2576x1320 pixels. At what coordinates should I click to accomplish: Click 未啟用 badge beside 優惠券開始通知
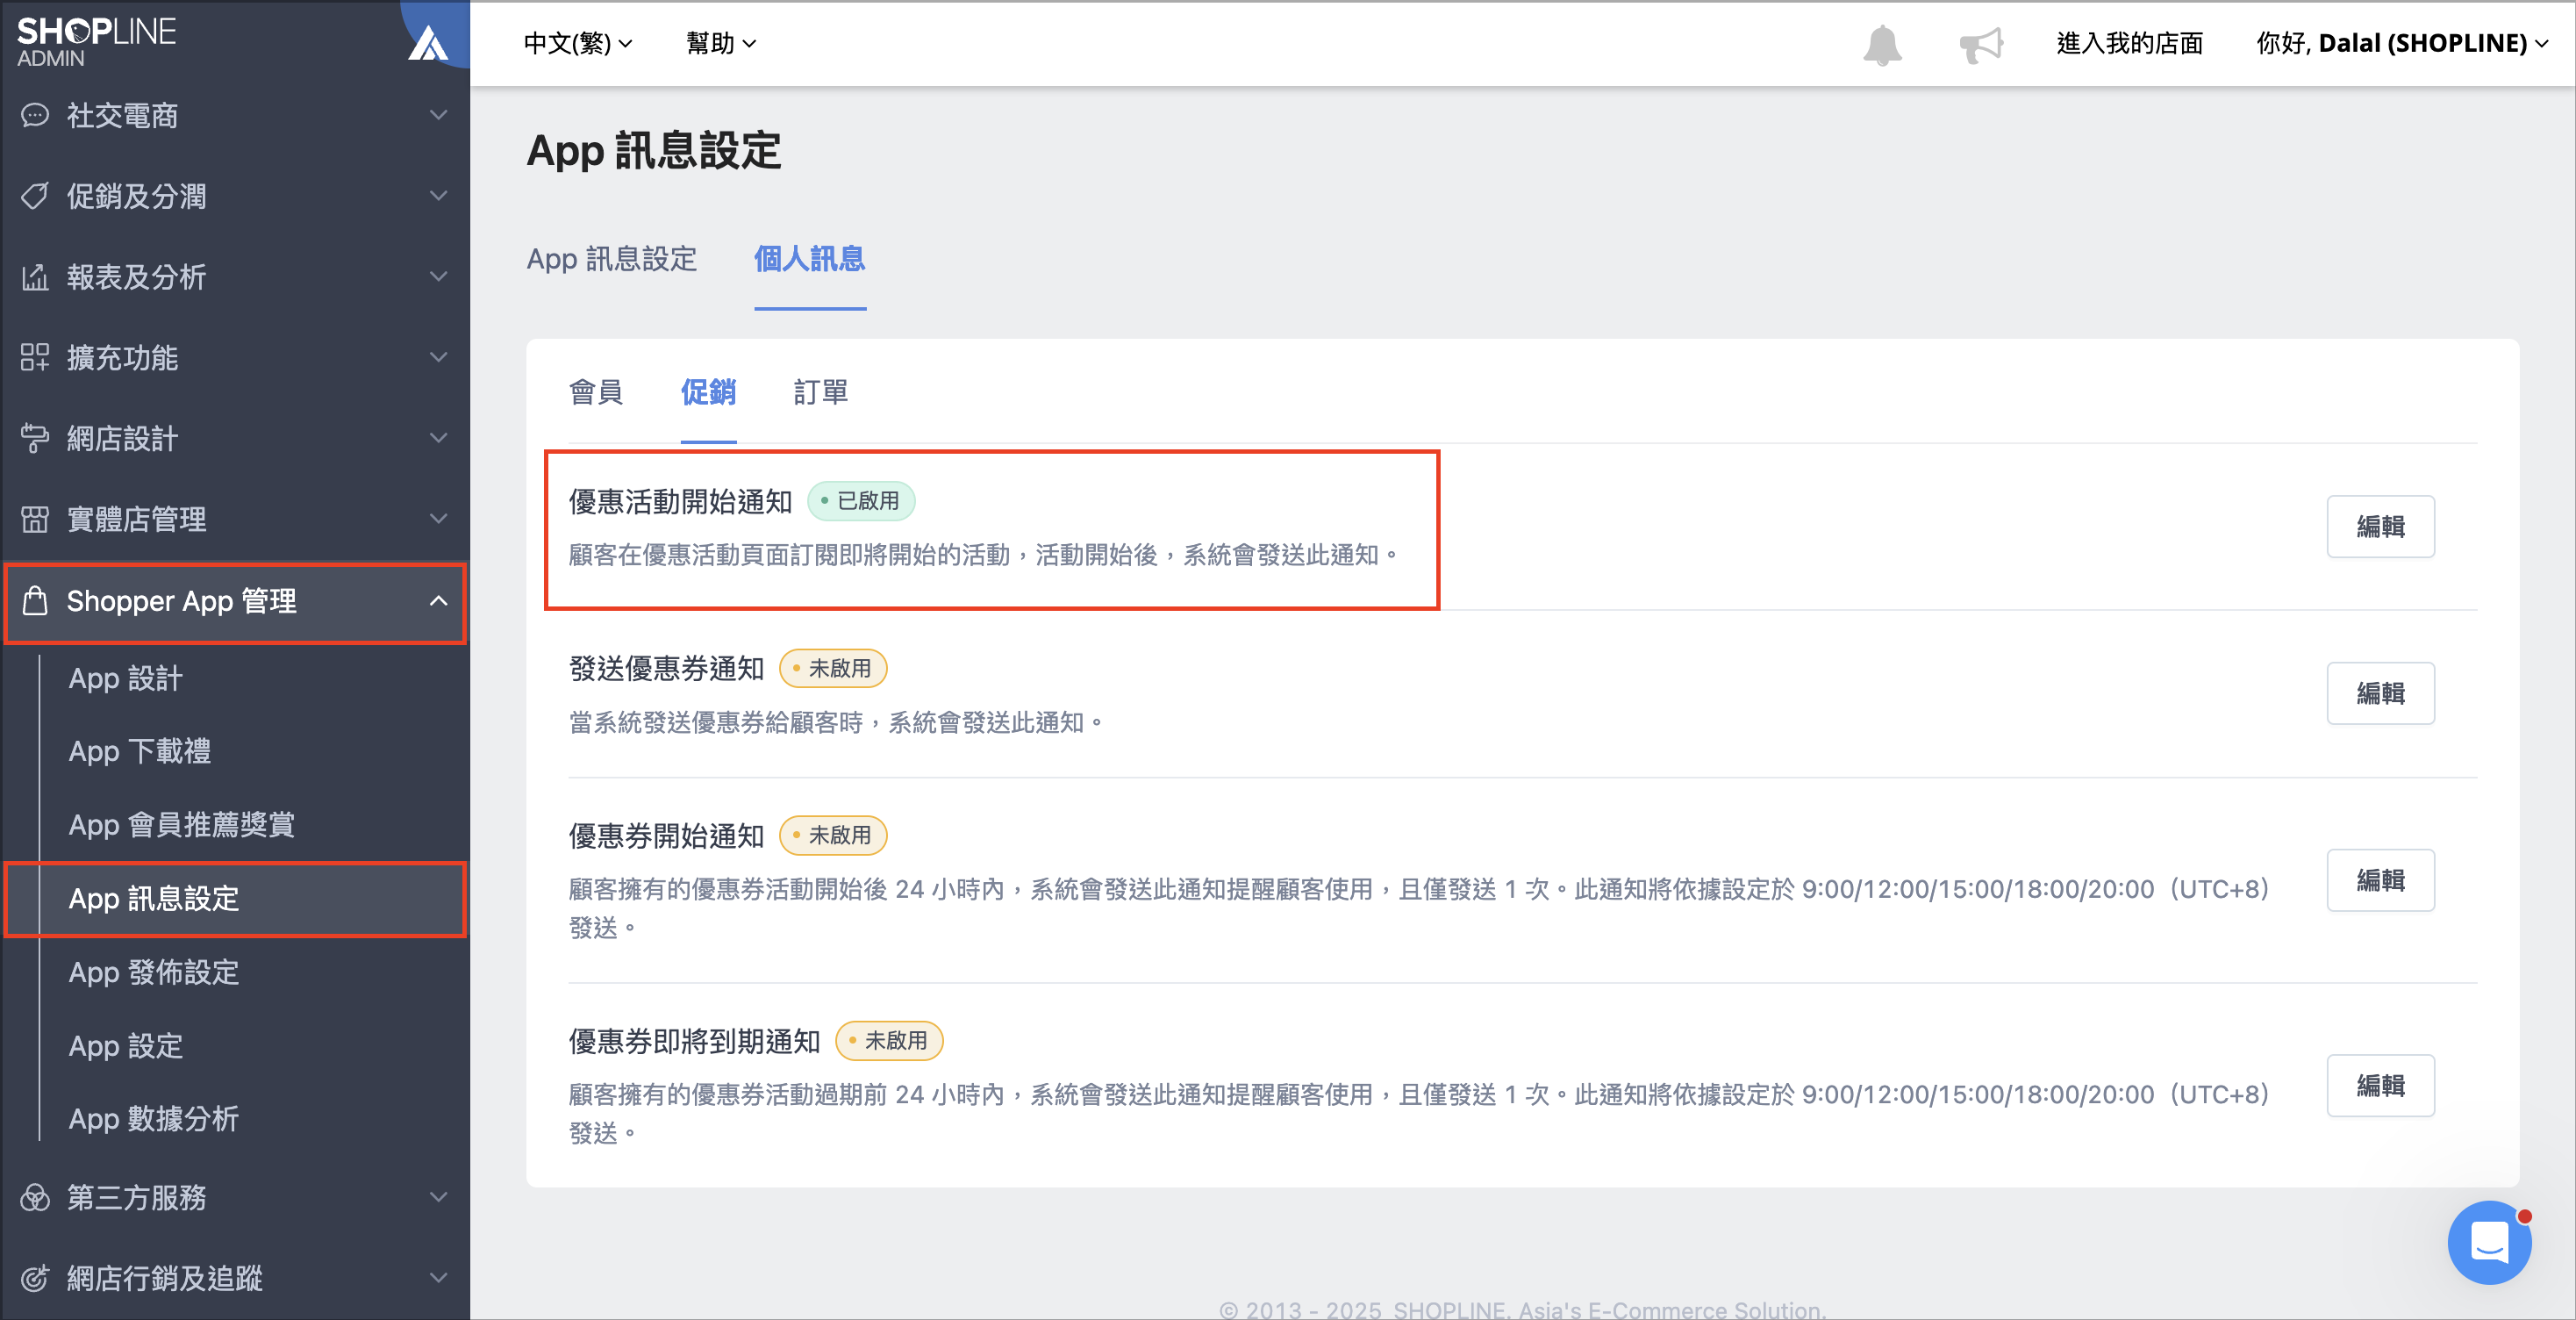pos(833,835)
